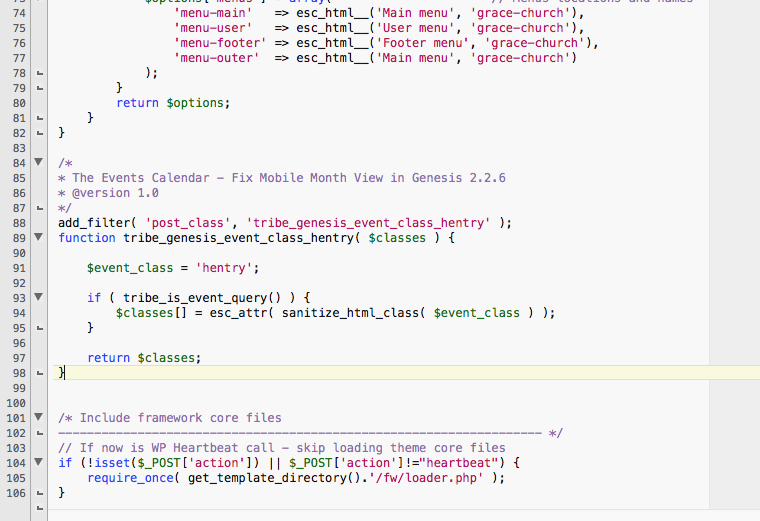The height and width of the screenshot is (521, 760).
Task: Collapse the function fold at line 89
Action: pyautogui.click(x=39, y=238)
